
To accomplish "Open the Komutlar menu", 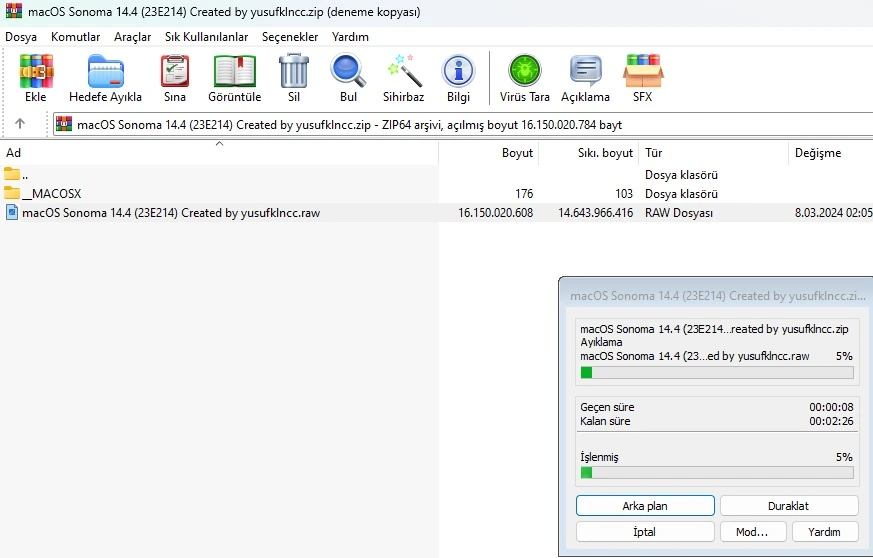I will (75, 37).
